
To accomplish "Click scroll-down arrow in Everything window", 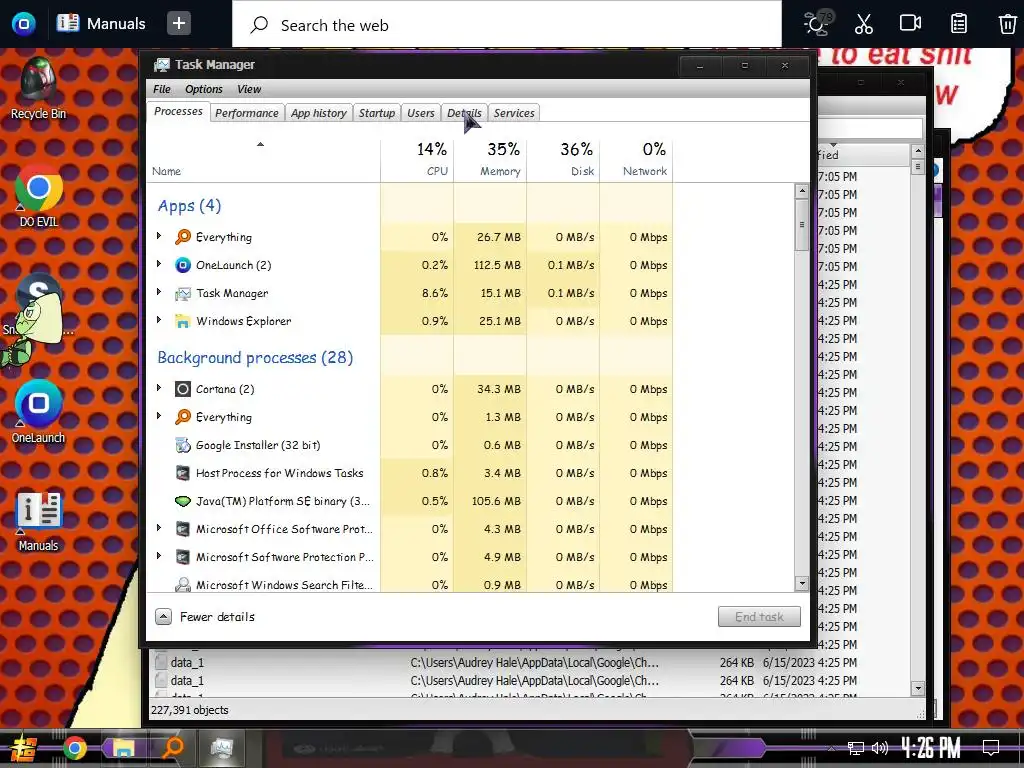I will (x=918, y=688).
